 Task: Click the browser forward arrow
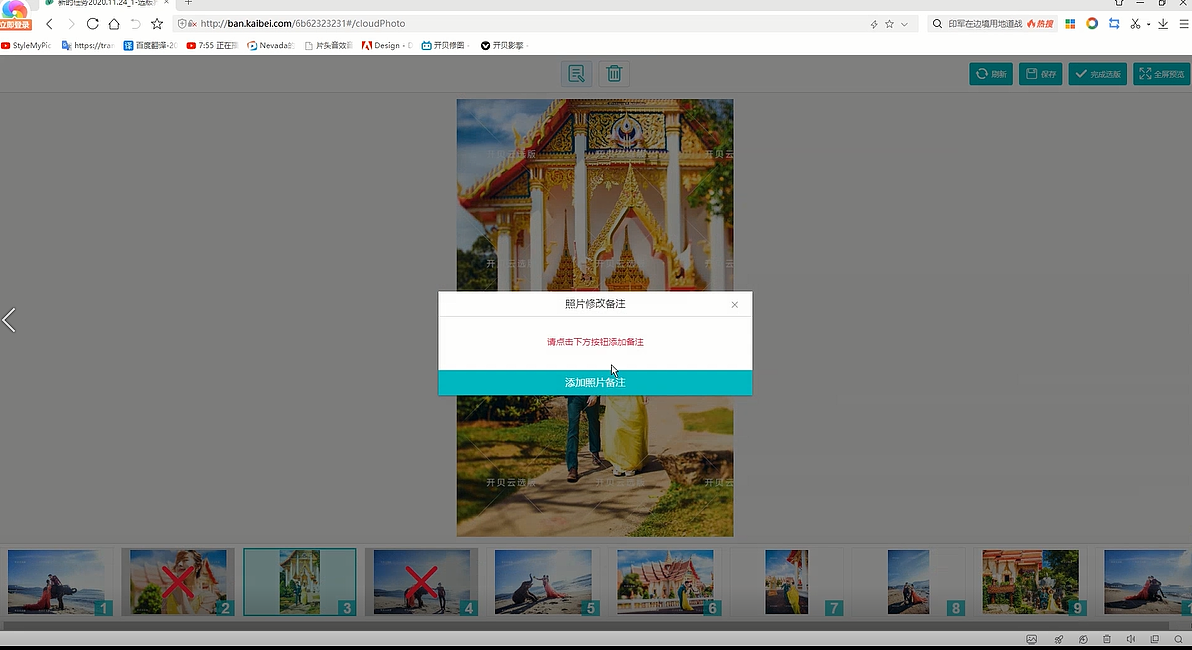pos(71,24)
